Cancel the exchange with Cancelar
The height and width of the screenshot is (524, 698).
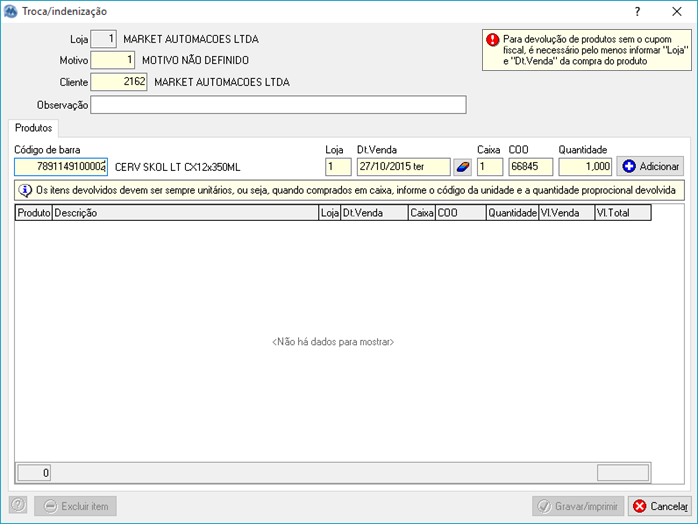[x=660, y=506]
